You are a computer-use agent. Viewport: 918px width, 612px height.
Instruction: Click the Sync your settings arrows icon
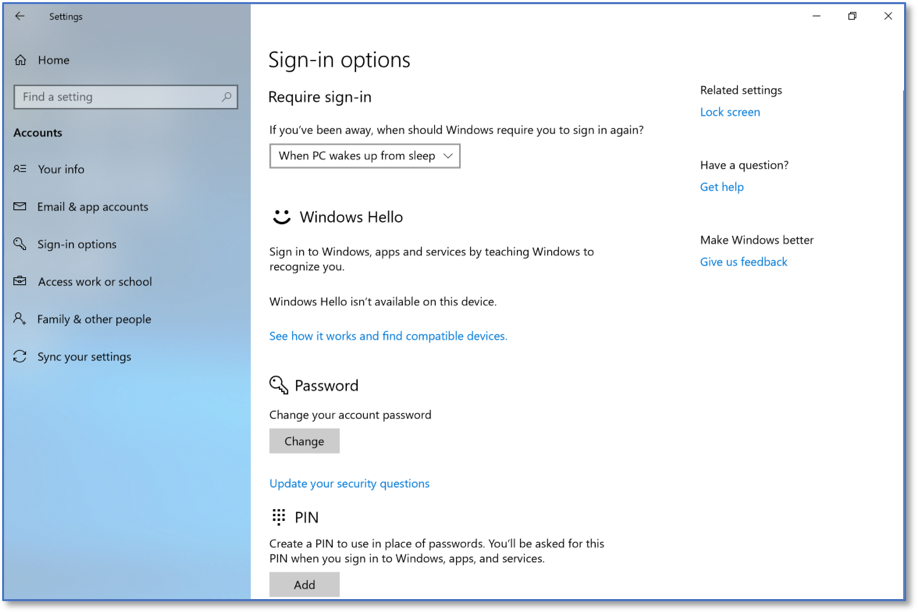tap(20, 356)
